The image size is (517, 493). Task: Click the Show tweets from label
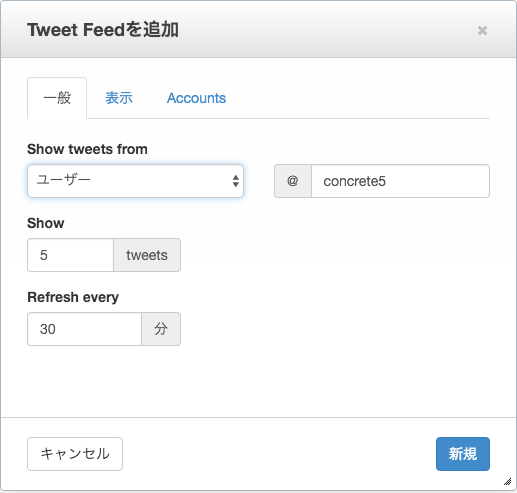click(x=87, y=149)
